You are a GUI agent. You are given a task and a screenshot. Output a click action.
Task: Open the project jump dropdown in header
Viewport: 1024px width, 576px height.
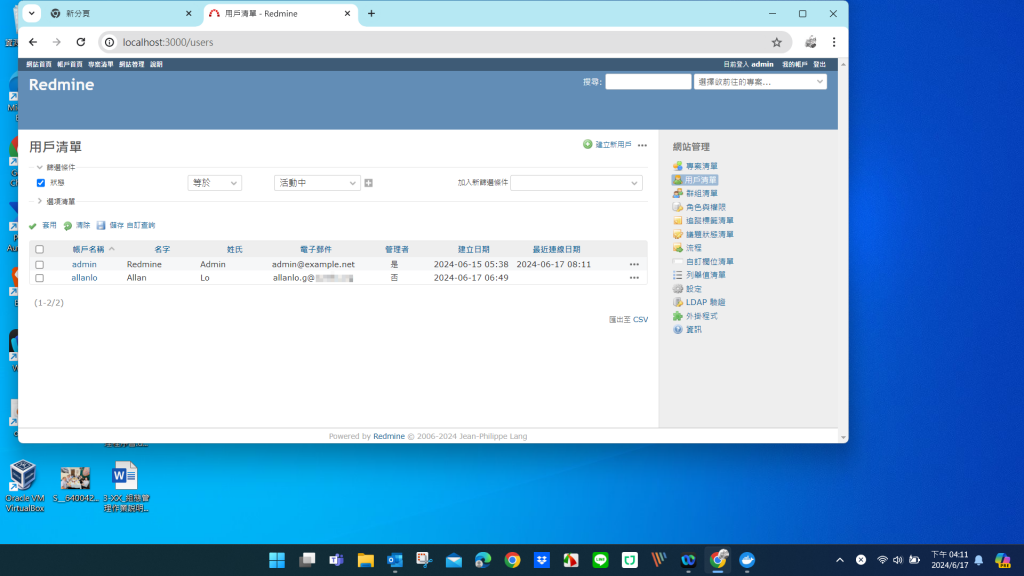pos(760,82)
